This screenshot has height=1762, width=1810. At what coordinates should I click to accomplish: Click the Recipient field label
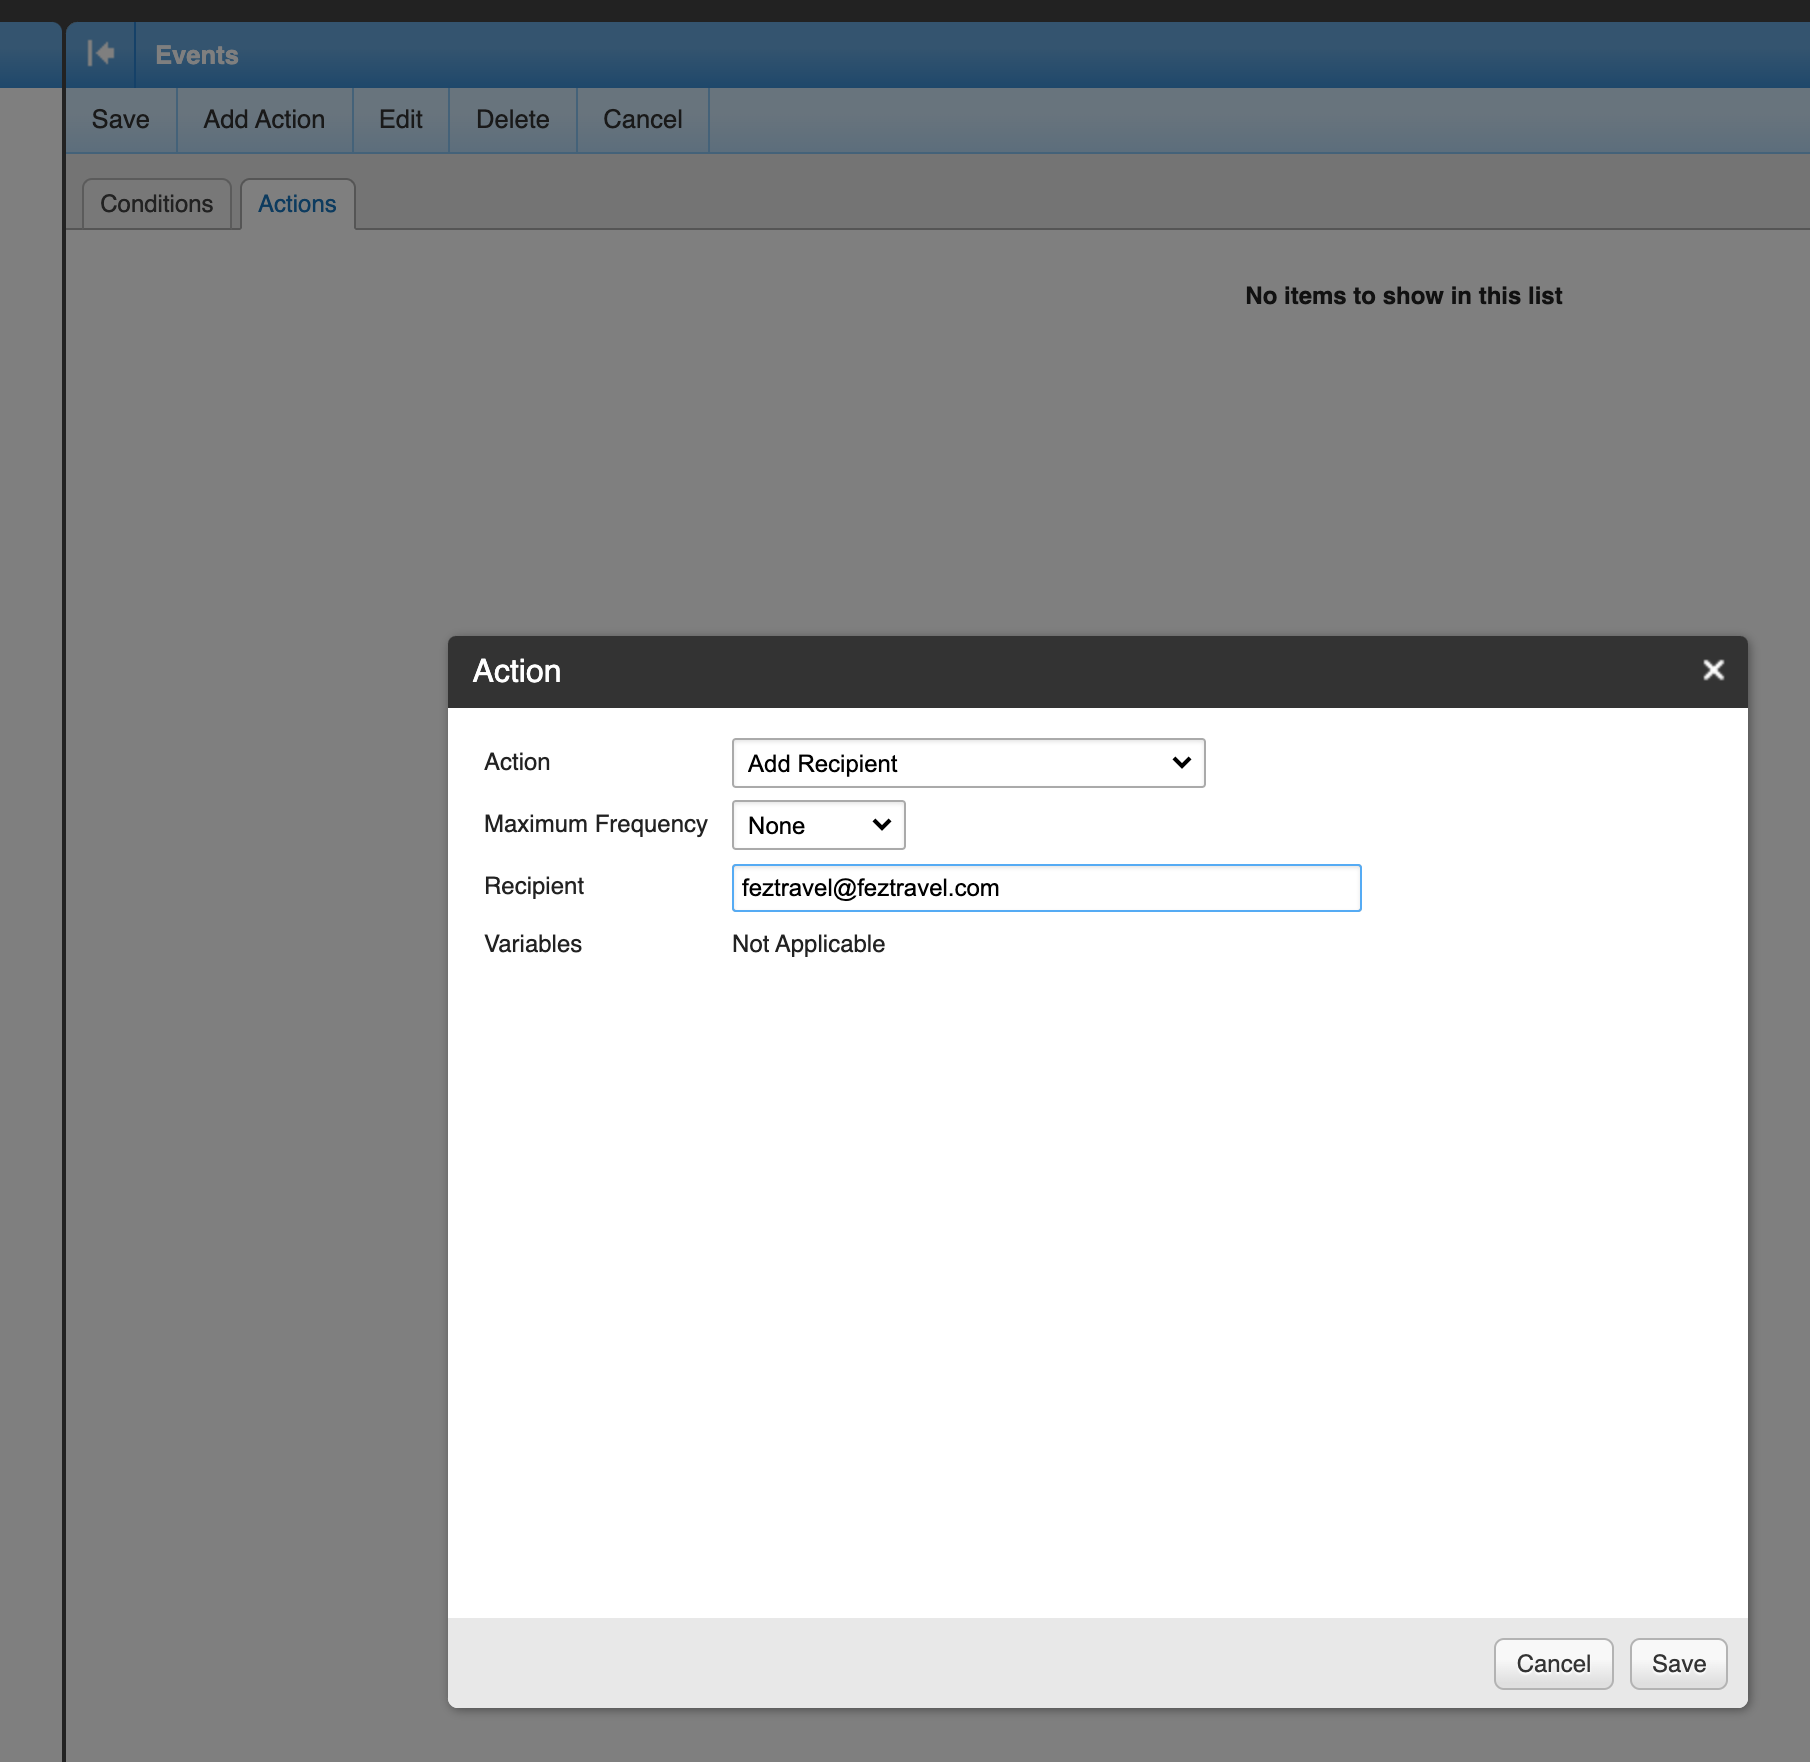[534, 886]
